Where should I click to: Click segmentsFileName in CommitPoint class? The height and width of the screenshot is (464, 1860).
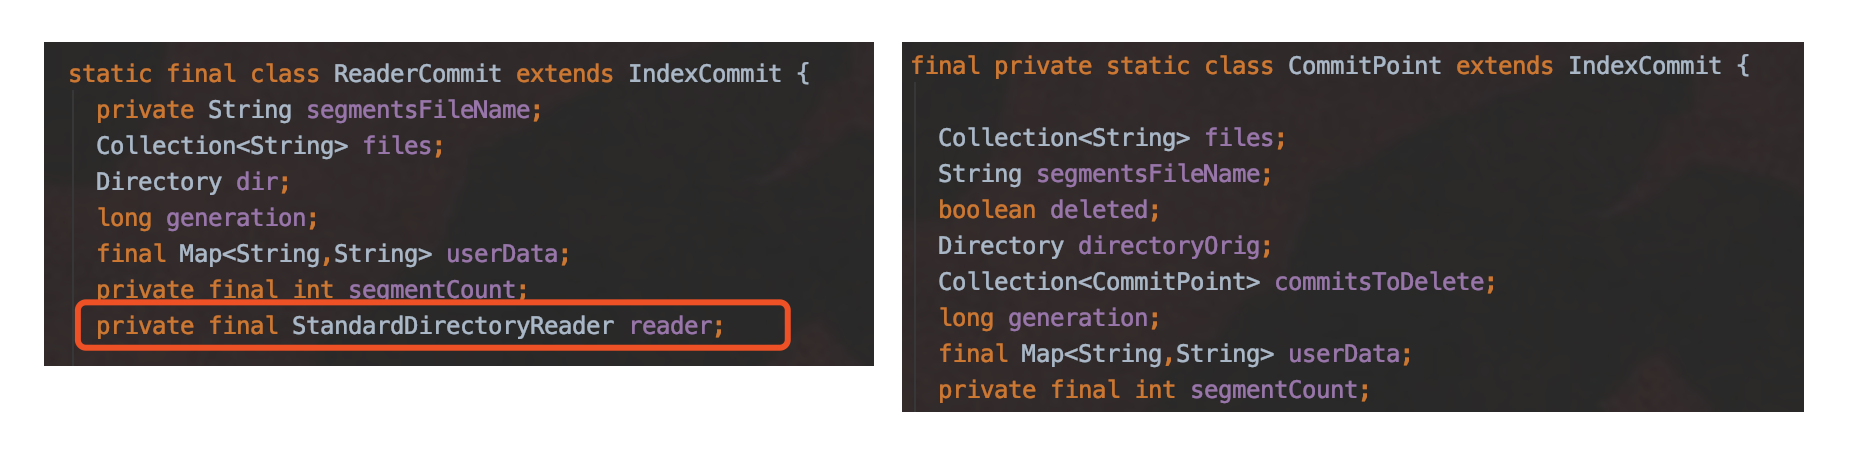tap(1148, 174)
